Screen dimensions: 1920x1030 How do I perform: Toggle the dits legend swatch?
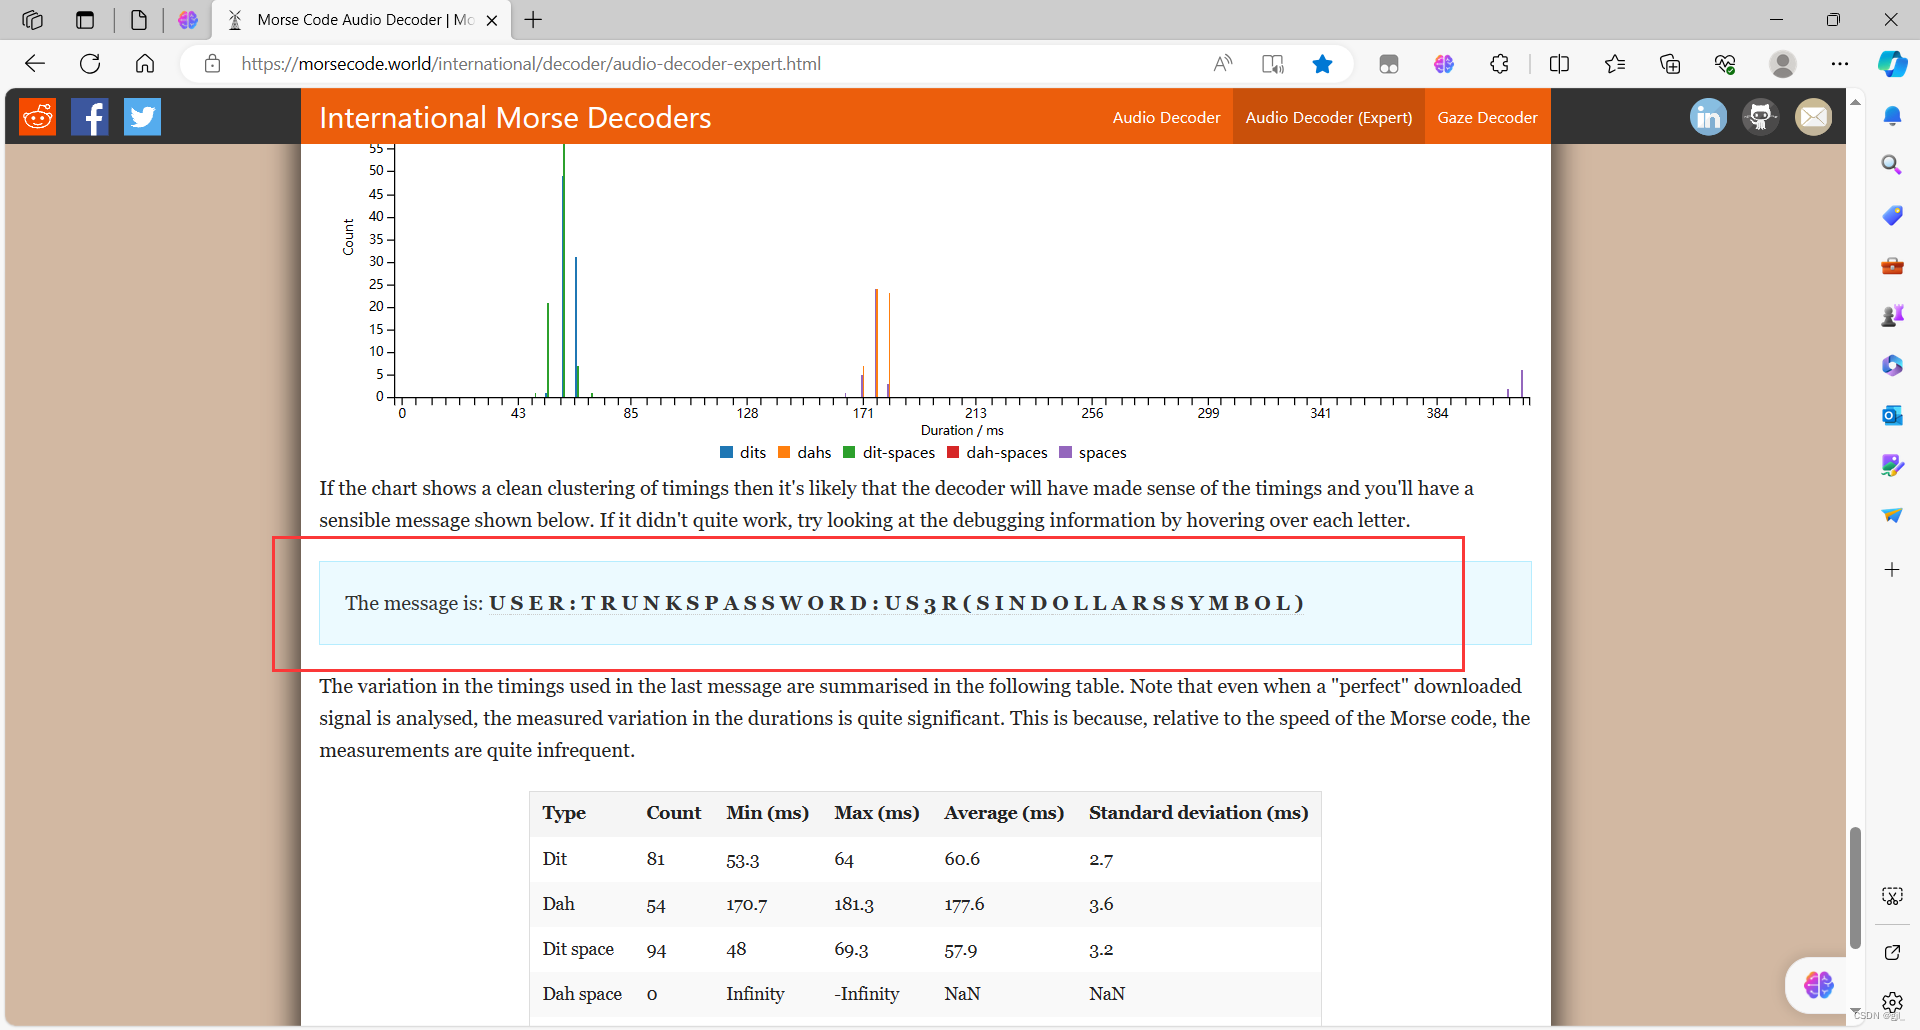(727, 453)
